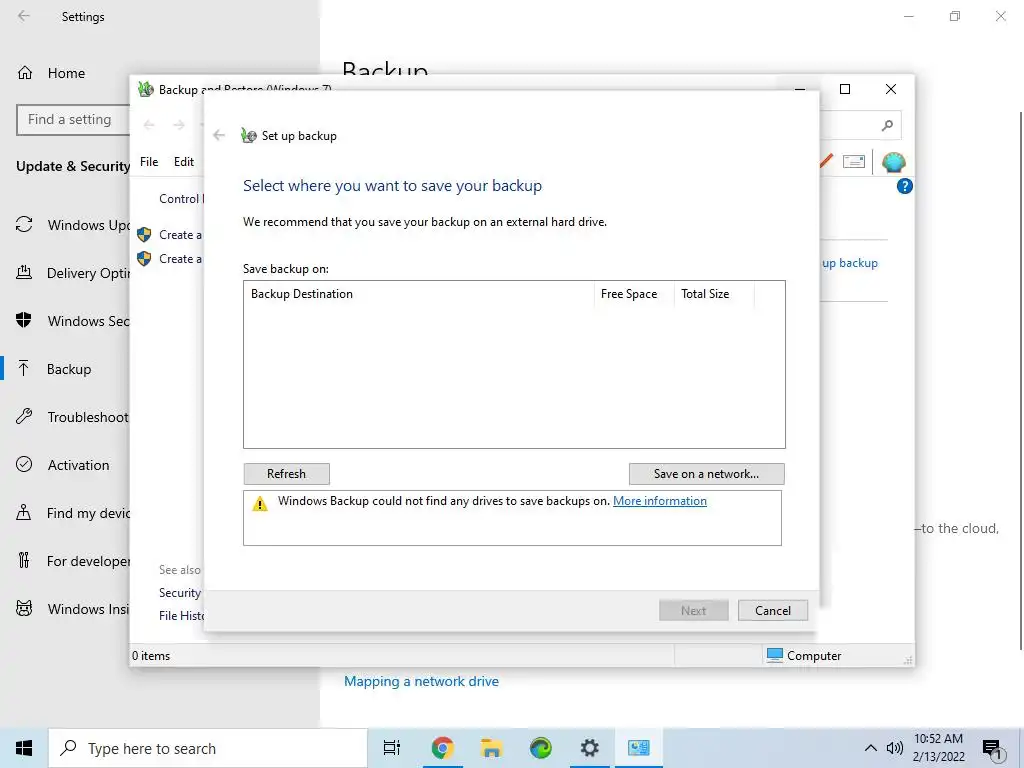Image resolution: width=1024 pixels, height=768 pixels.
Task: Click the Set up backup wizard icon
Action: pyautogui.click(x=248, y=135)
